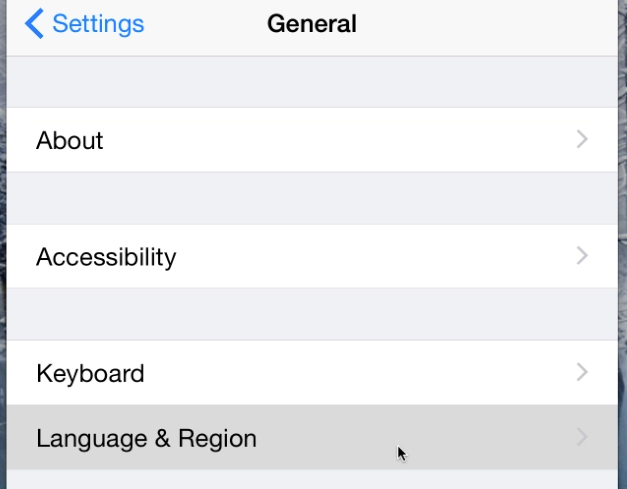
Task: Click desktop wallpaper strip at right window edge
Action: tap(623, 244)
